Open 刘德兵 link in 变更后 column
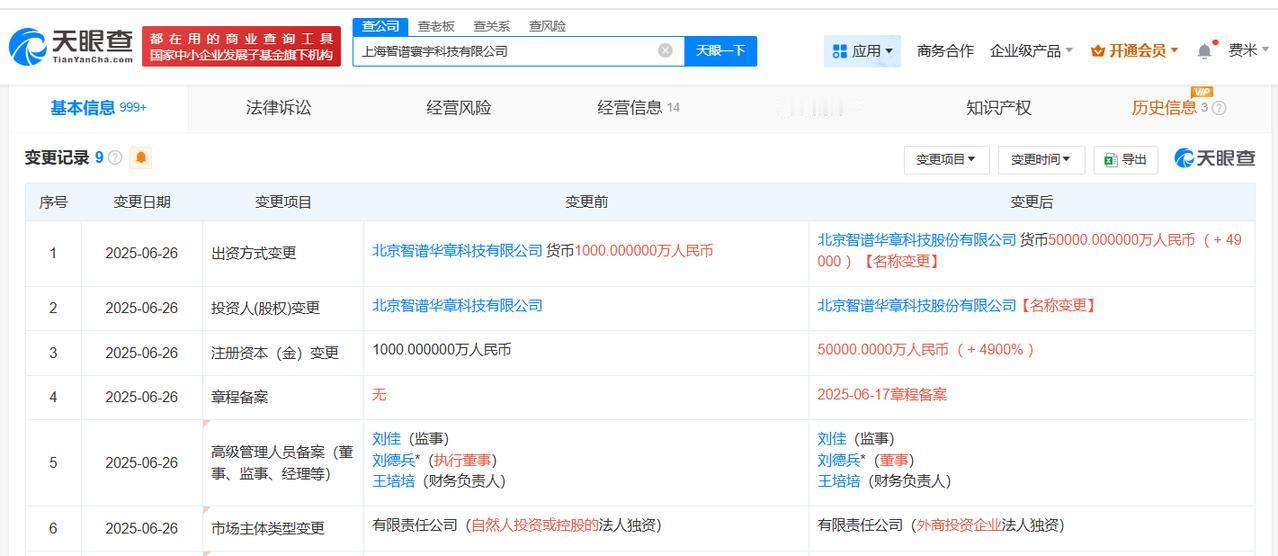This screenshot has height=556, width=1278. click(x=838, y=460)
